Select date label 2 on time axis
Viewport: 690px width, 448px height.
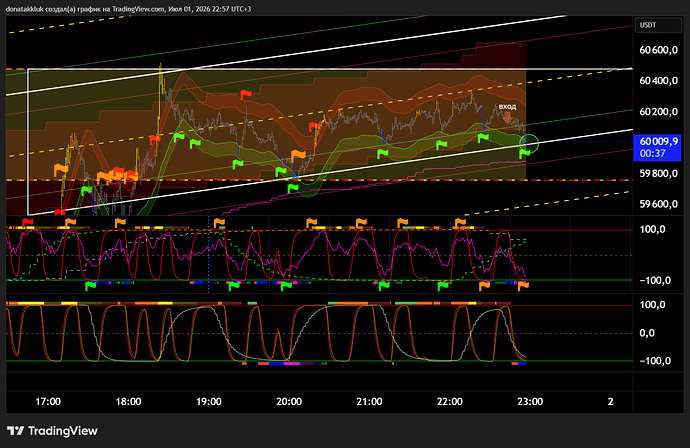[x=610, y=401]
